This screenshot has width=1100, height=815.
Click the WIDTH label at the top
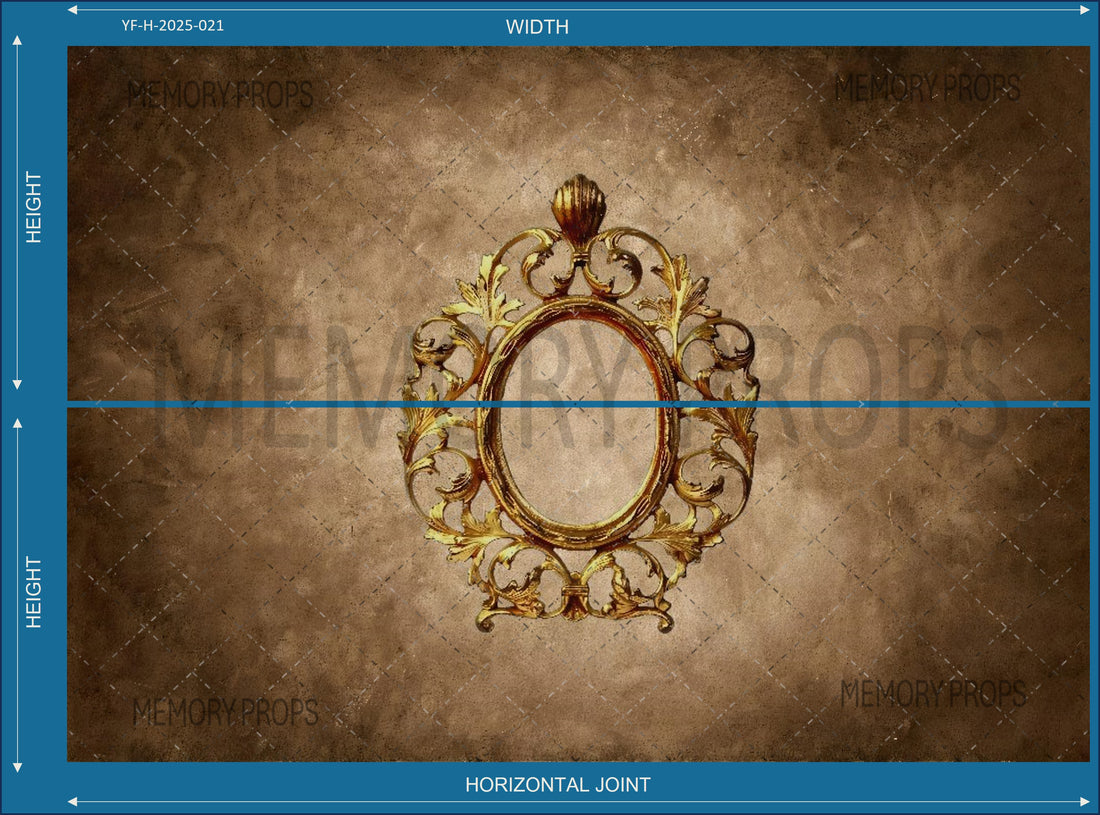(537, 27)
